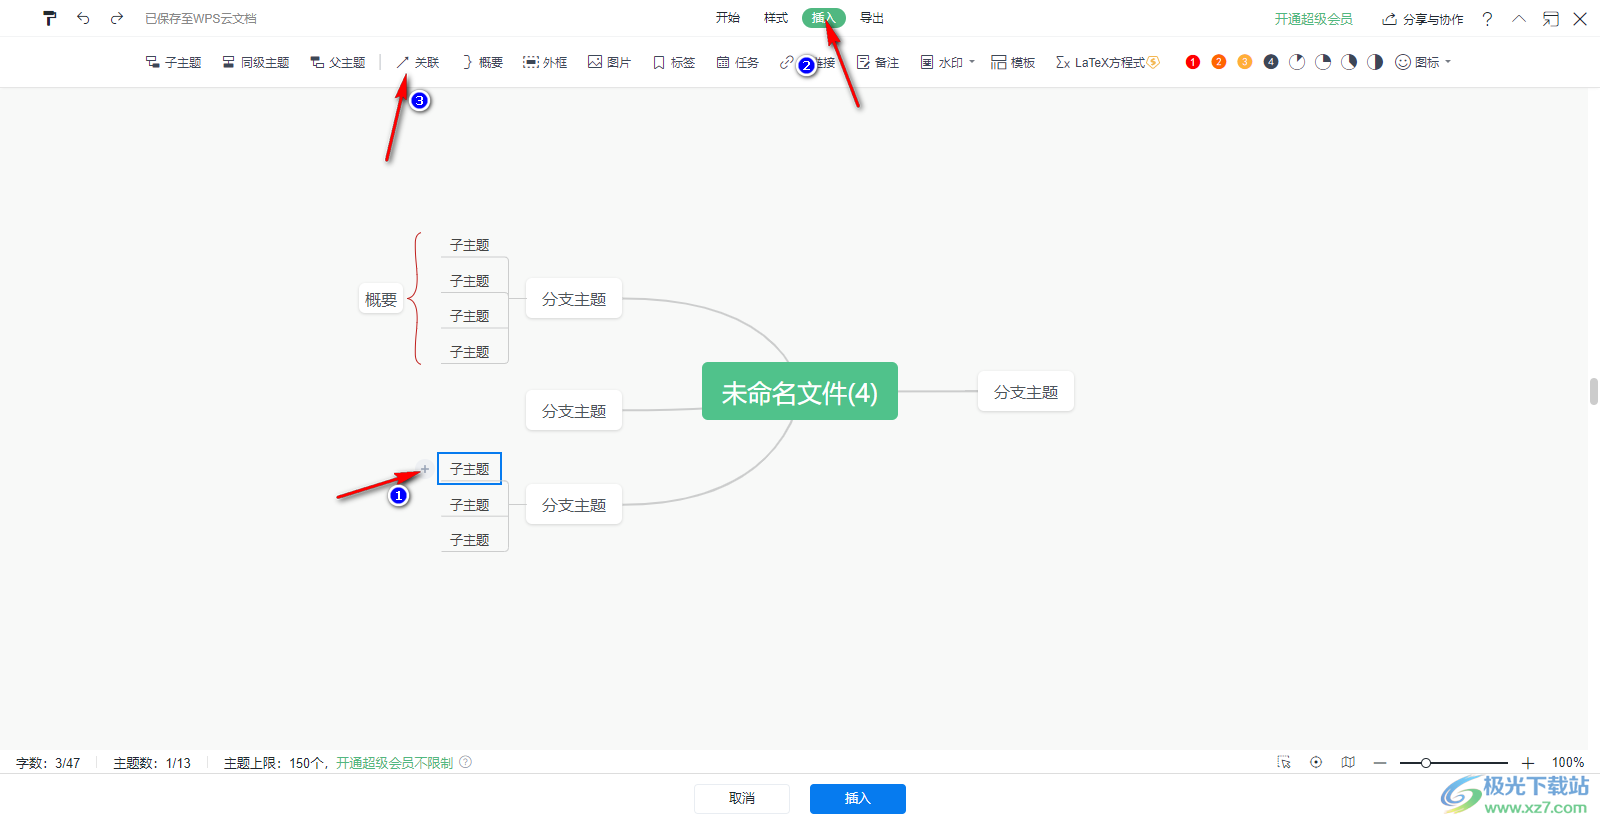
Task: Insert a 父主题 parent topic
Action: [x=337, y=62]
